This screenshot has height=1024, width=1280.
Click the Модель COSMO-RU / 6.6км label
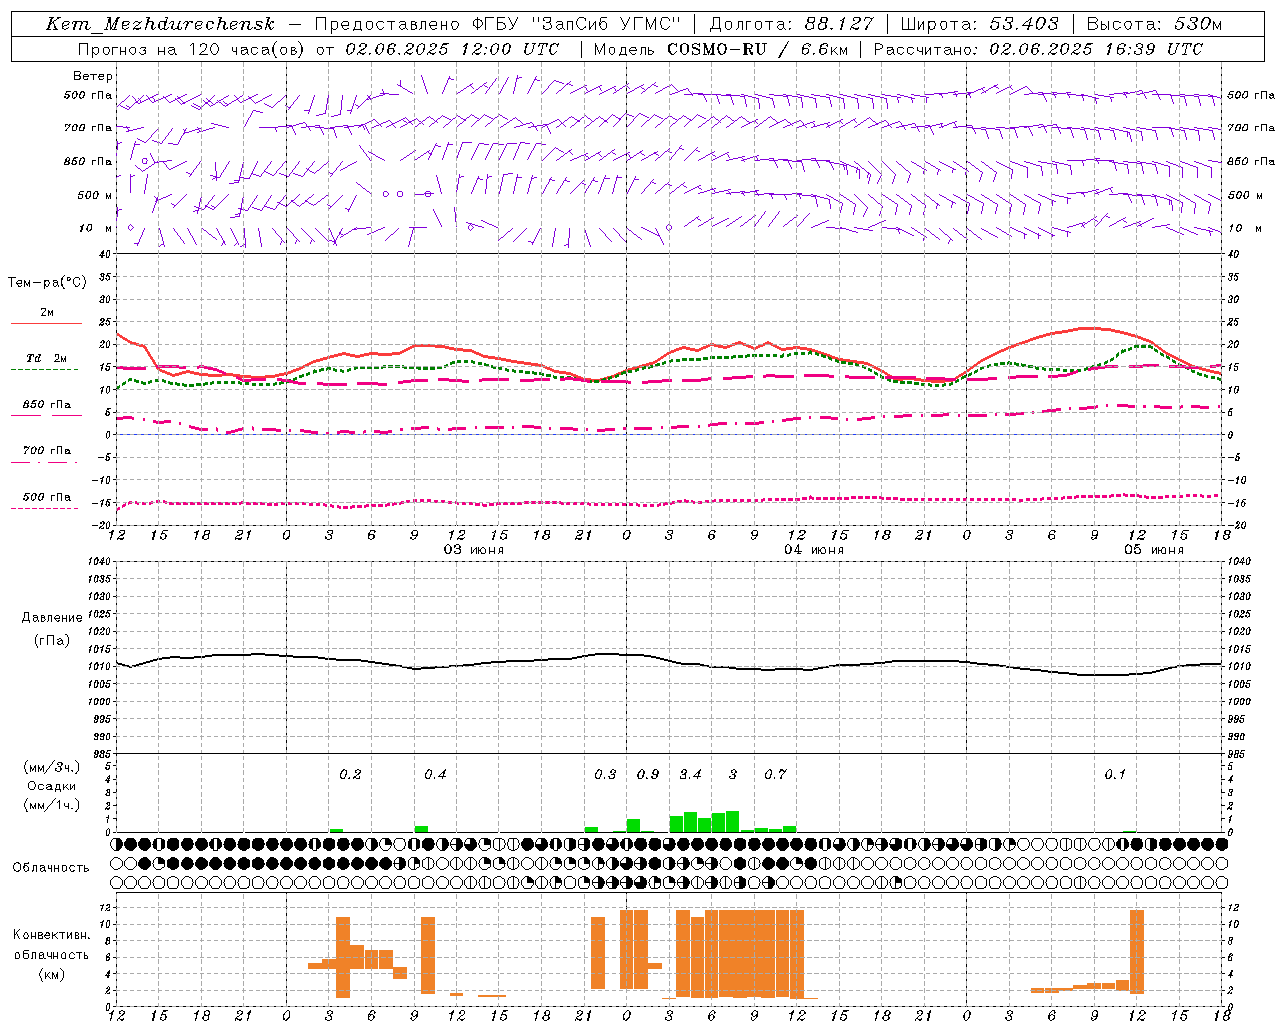[720, 48]
